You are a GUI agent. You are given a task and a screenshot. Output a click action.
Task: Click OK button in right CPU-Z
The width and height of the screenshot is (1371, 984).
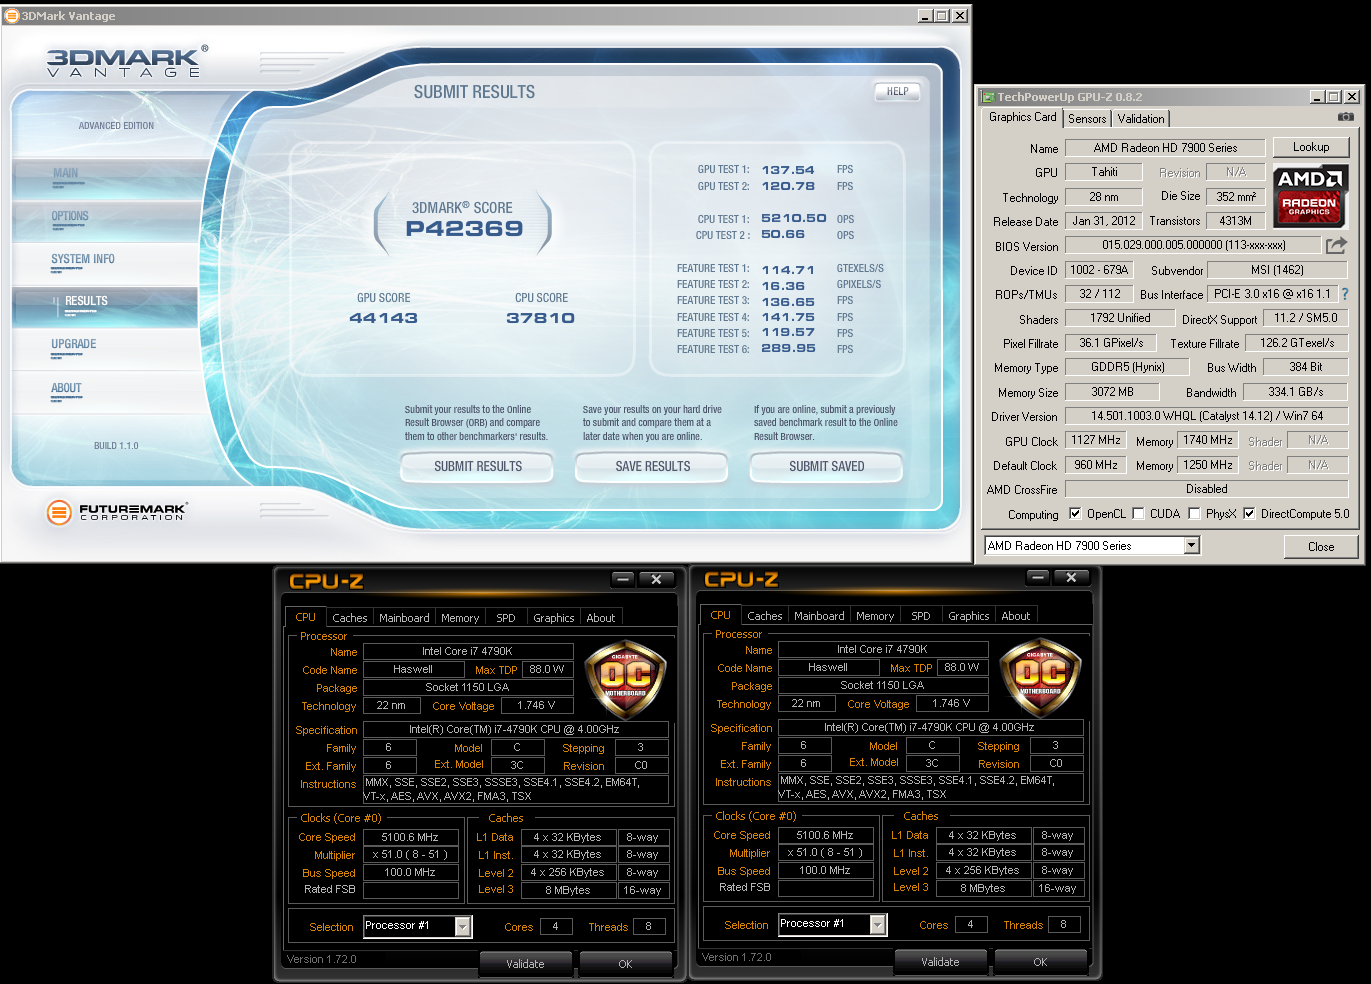(1040, 962)
